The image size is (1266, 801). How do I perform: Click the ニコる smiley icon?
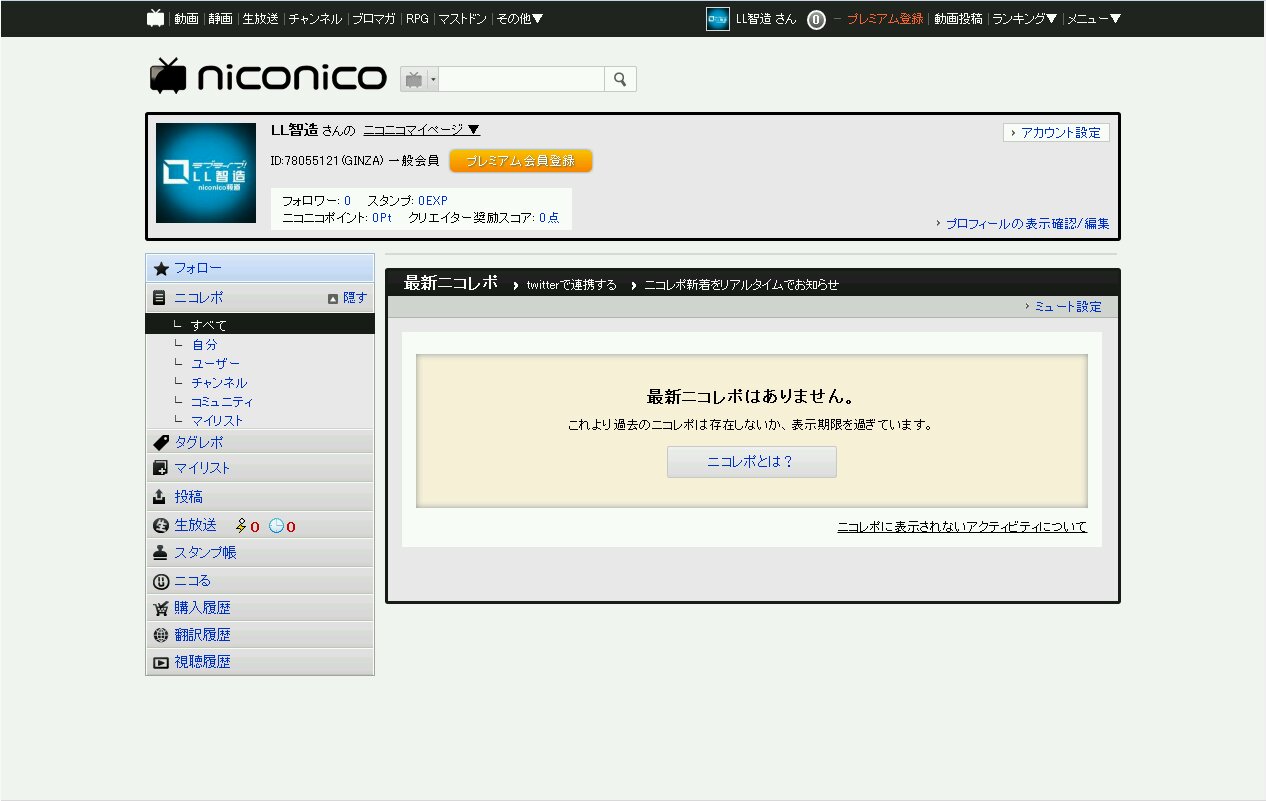160,581
